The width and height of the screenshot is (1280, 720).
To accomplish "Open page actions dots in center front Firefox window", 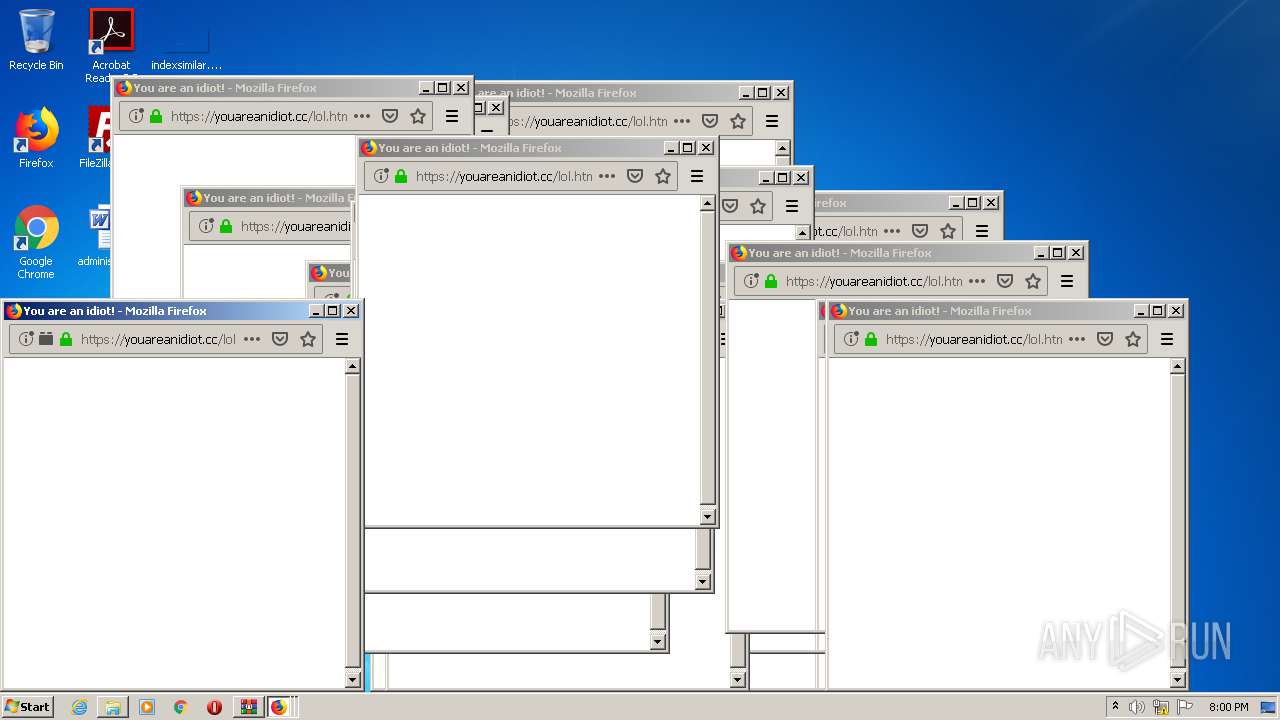I will pyautogui.click(x=607, y=176).
